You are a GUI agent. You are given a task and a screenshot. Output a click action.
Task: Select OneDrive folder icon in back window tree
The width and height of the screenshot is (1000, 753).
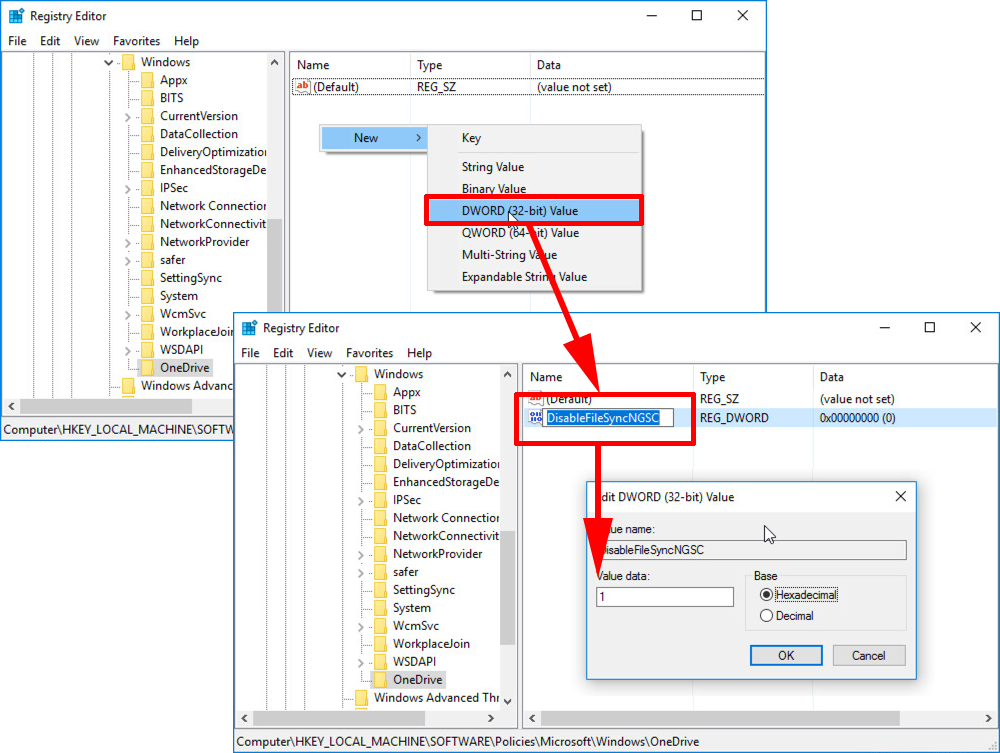(x=147, y=367)
